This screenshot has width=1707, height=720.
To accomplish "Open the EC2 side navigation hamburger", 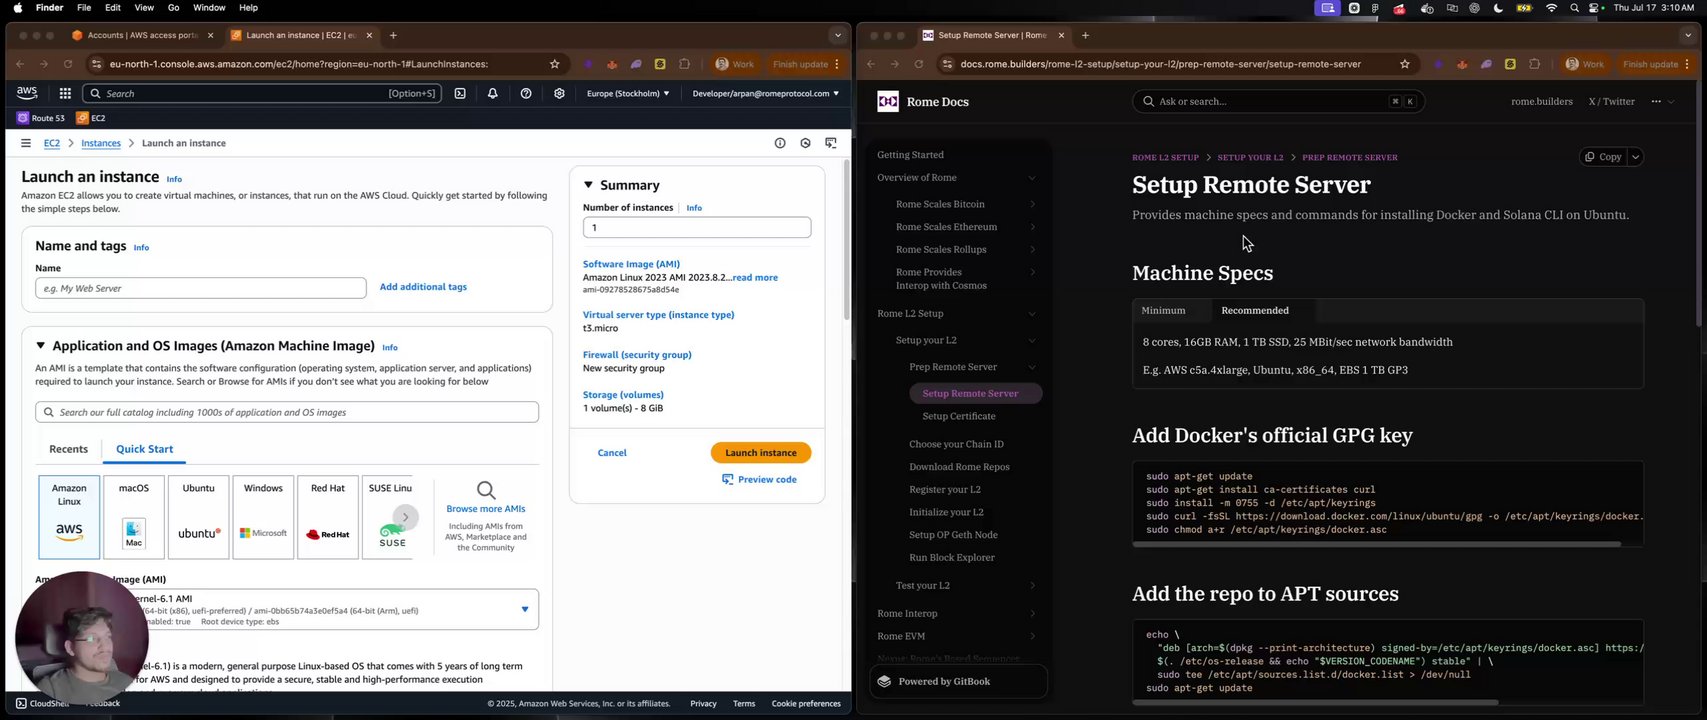I will [26, 143].
